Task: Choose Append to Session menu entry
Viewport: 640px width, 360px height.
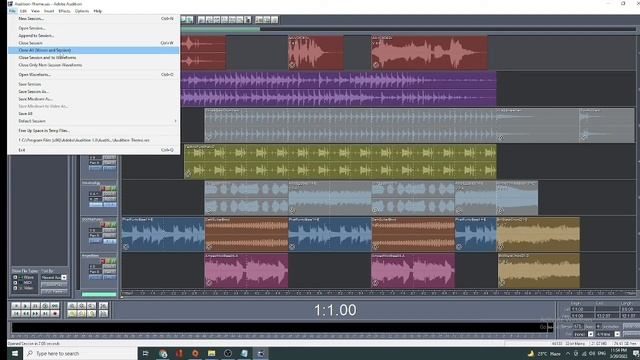Action: coord(93,36)
